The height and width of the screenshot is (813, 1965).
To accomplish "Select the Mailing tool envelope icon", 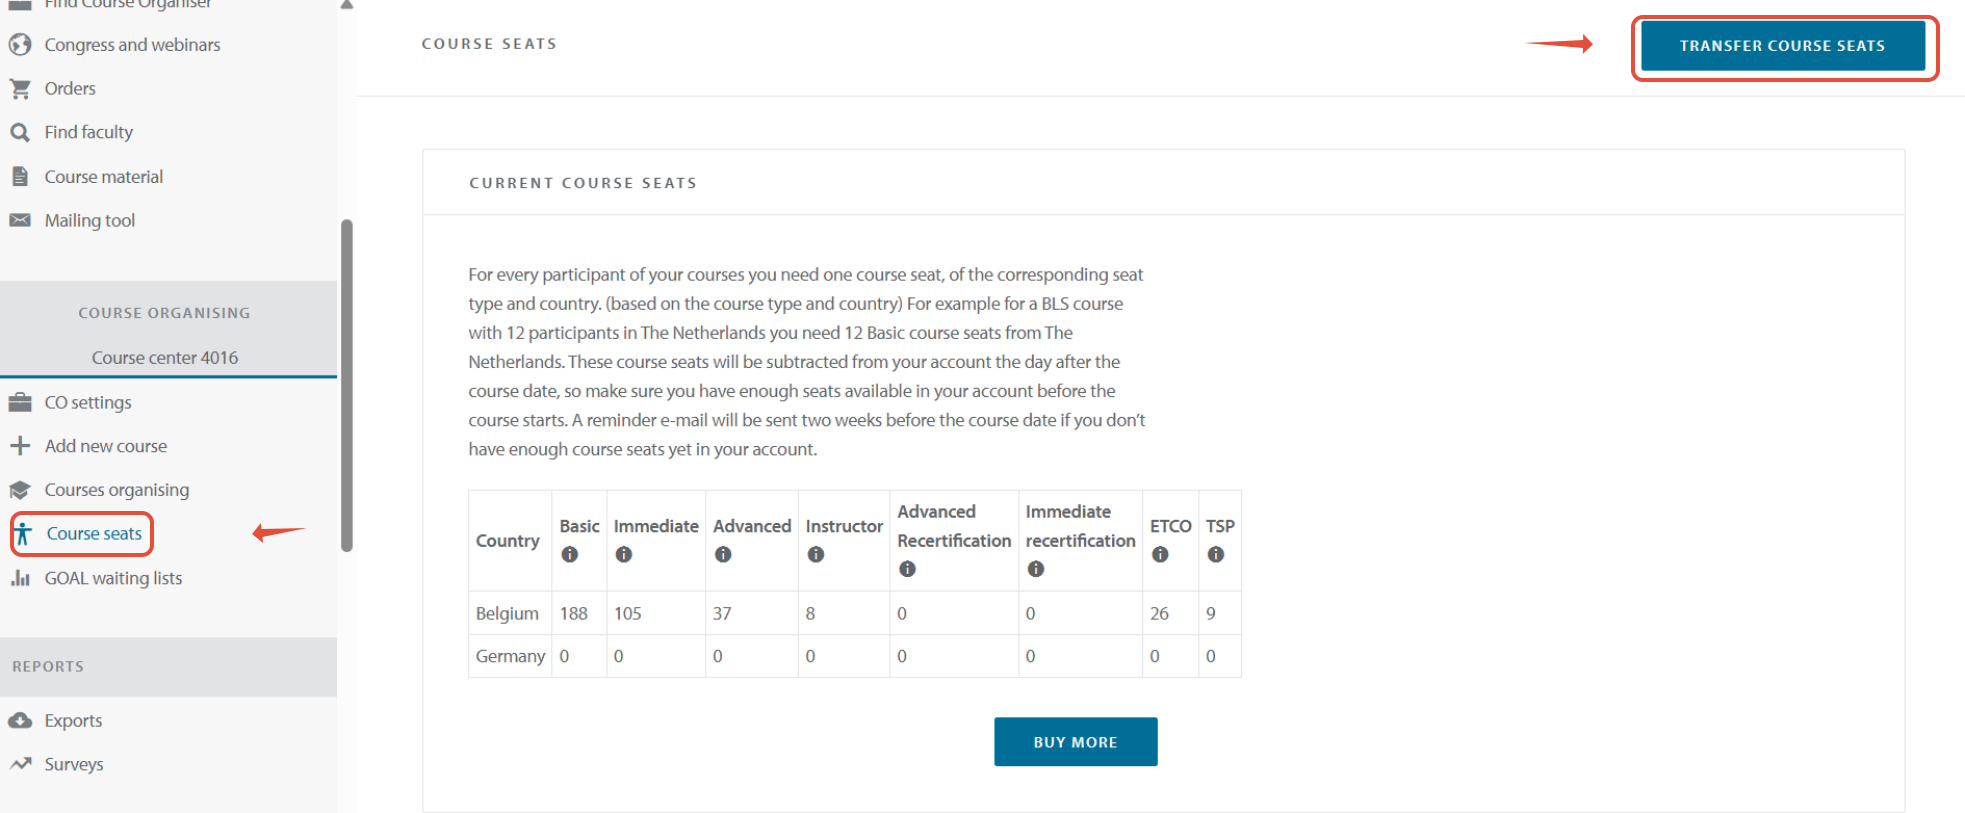I will click(20, 220).
